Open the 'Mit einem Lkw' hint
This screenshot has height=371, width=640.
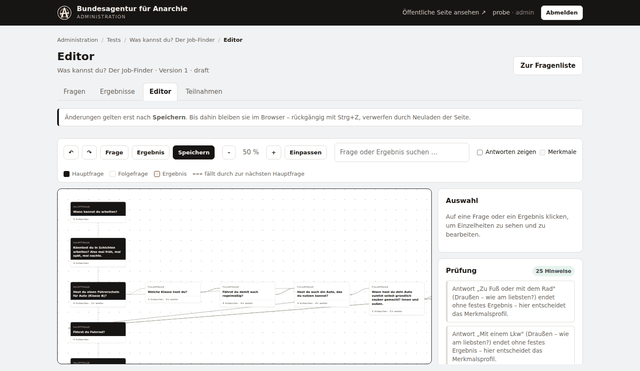[510, 345]
